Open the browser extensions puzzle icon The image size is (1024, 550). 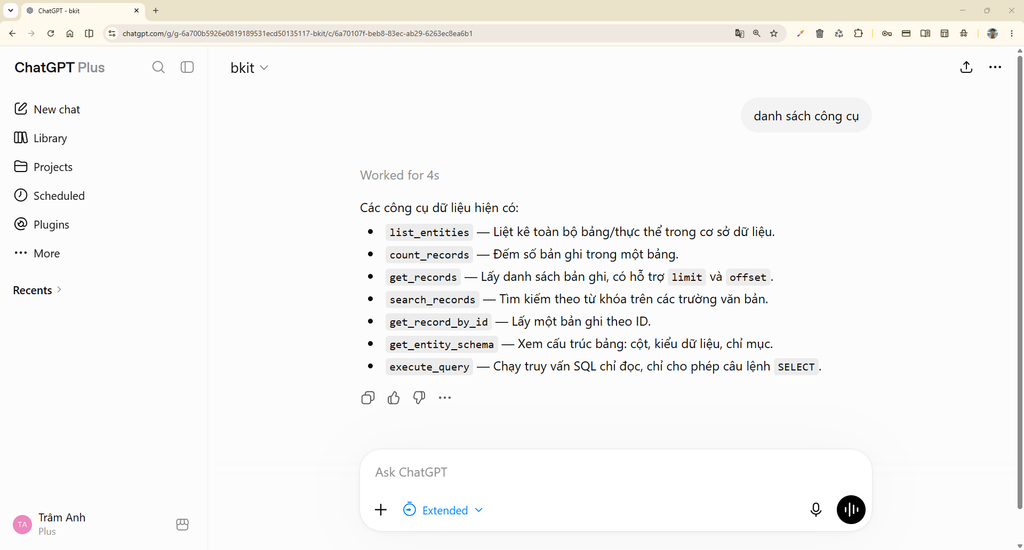coord(858,33)
